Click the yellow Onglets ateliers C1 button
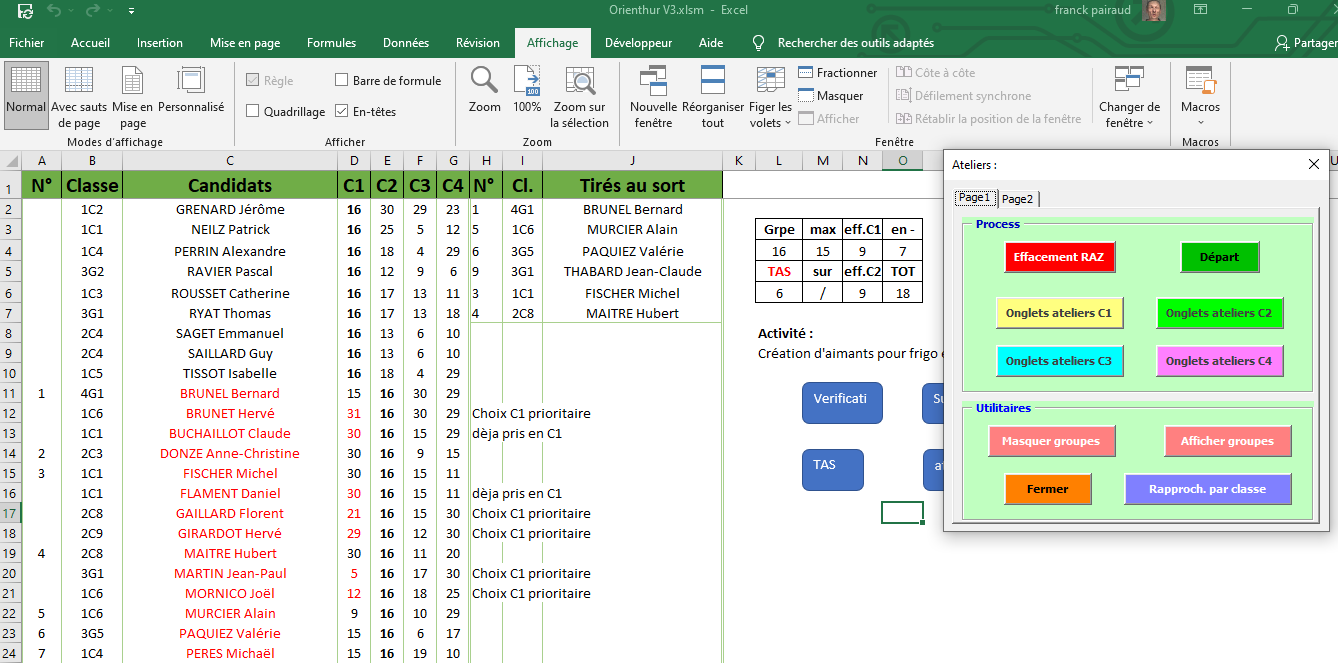The width and height of the screenshot is (1338, 663). (x=1059, y=313)
